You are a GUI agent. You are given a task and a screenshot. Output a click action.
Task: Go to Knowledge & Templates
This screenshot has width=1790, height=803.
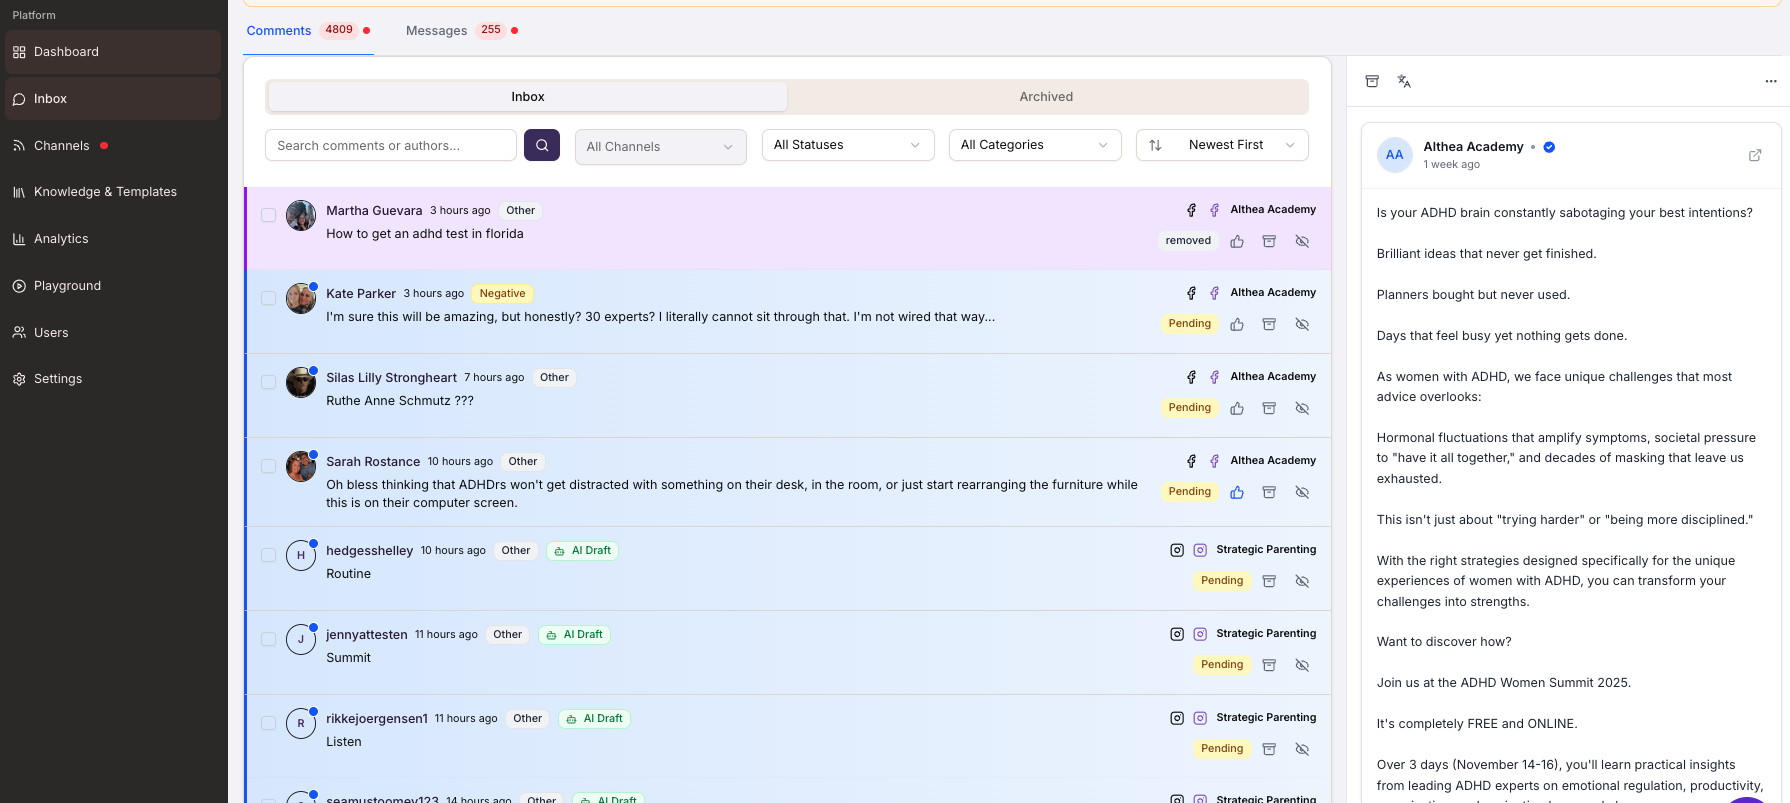pyautogui.click(x=113, y=192)
